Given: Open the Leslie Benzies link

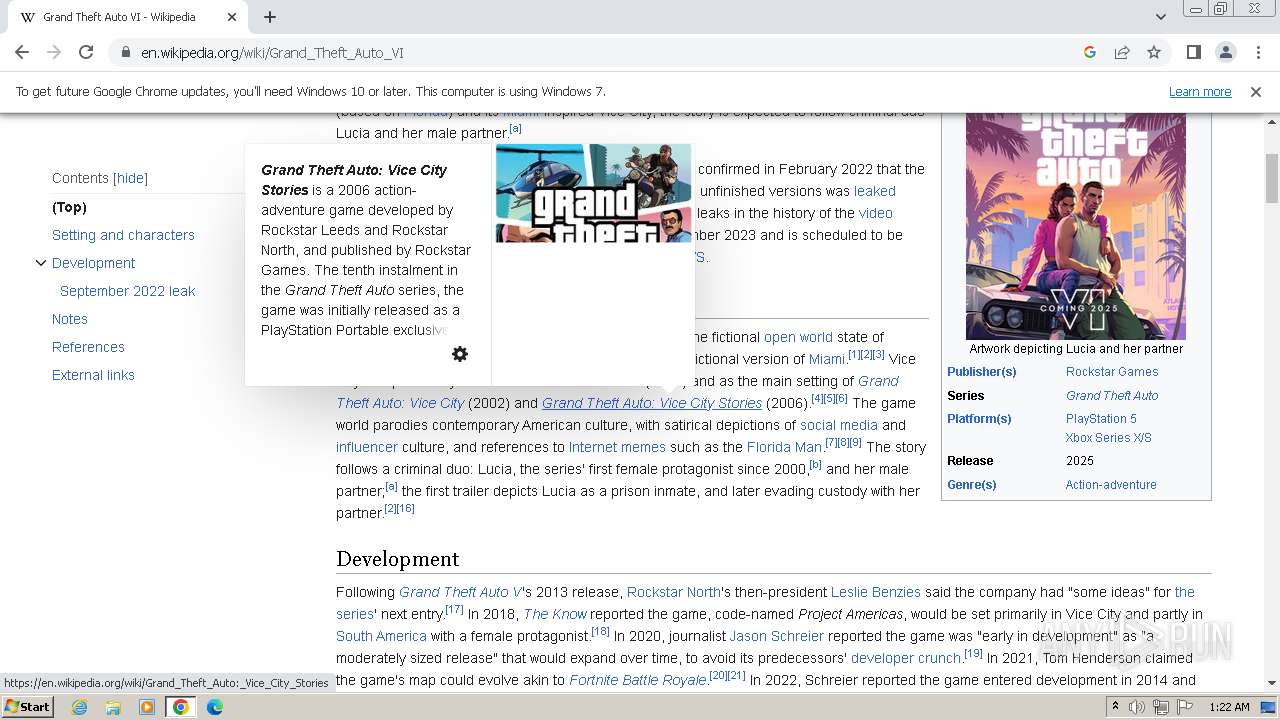Looking at the screenshot, I should click(x=875, y=592).
